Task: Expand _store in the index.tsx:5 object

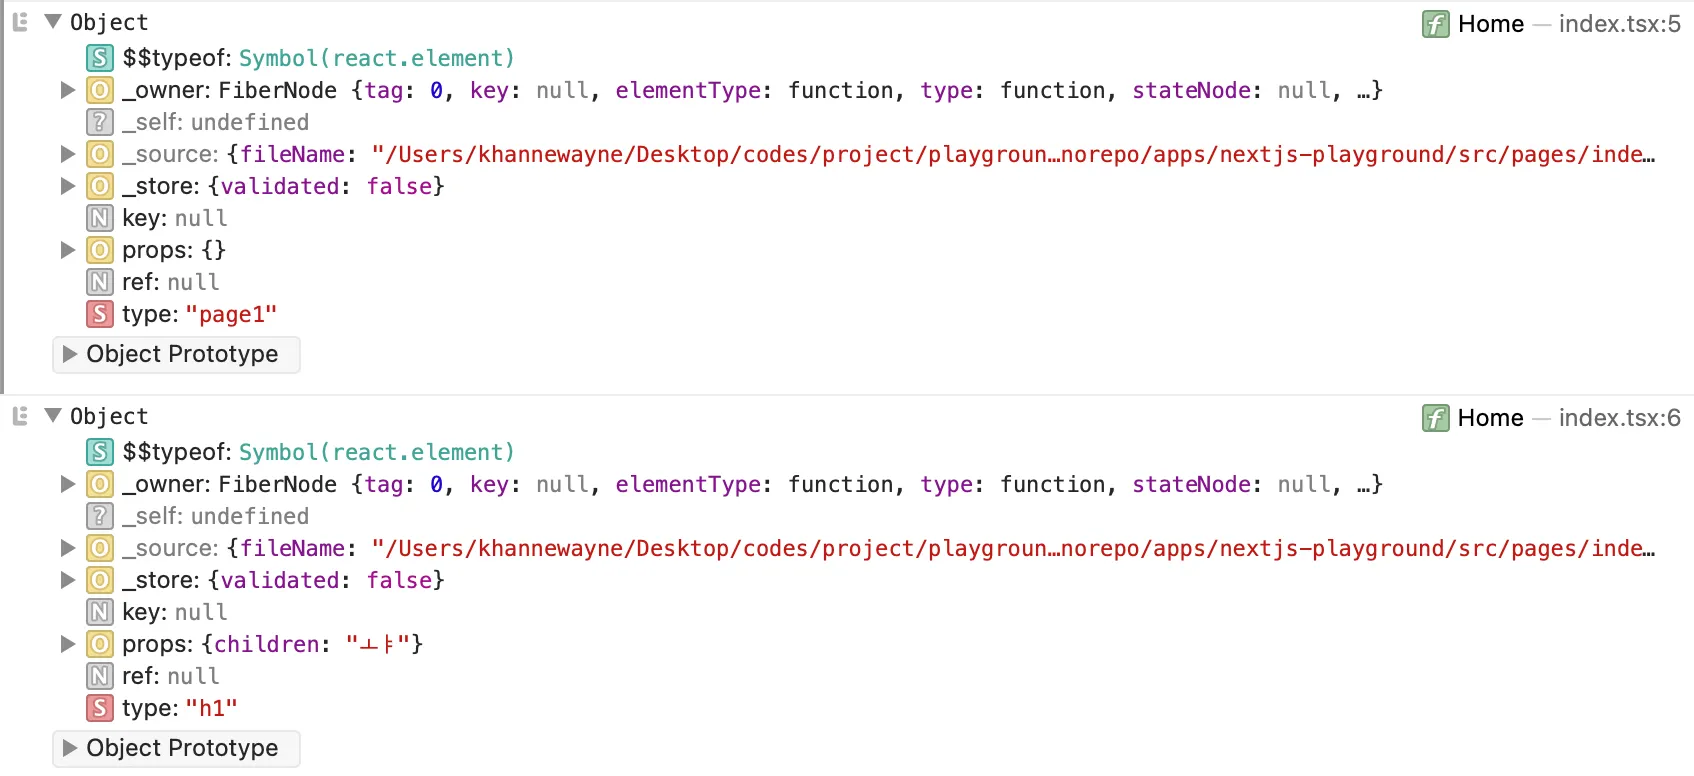Action: (68, 186)
